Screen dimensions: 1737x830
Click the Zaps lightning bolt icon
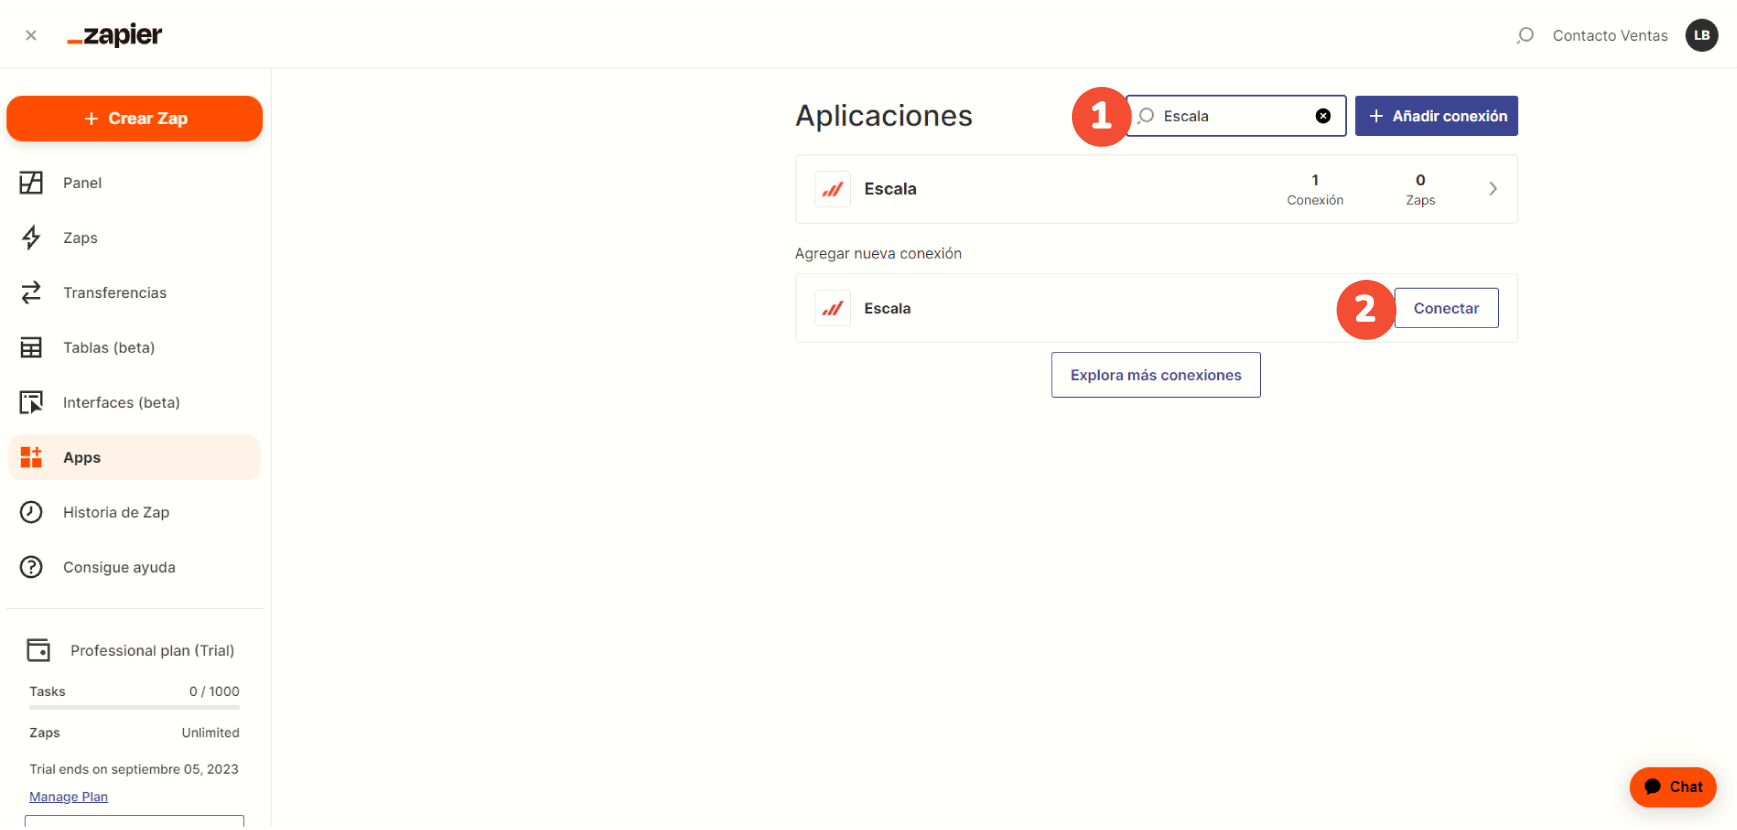click(x=31, y=237)
